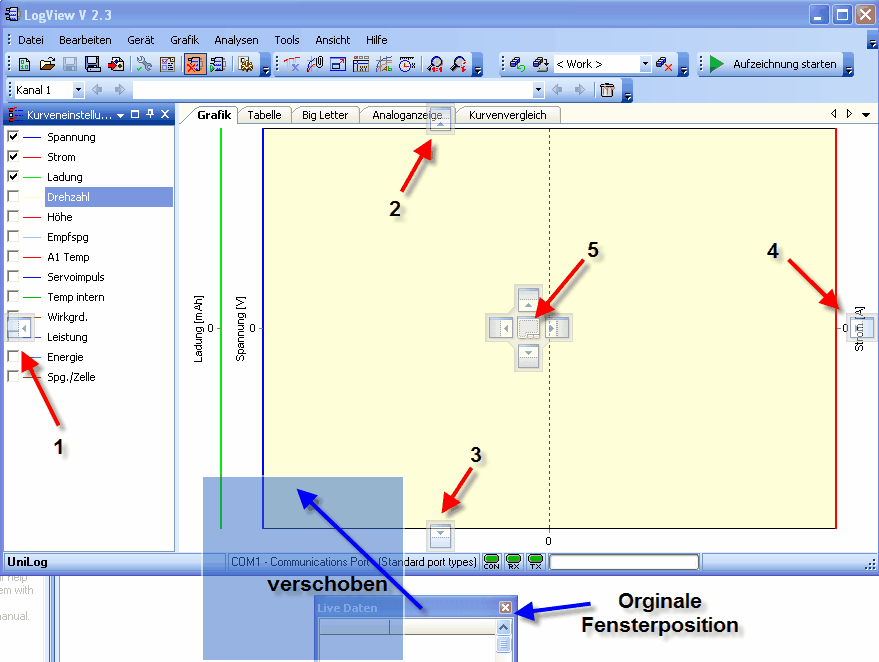Open the < Work > device dropdown
The height and width of the screenshot is (662, 879).
tap(645, 64)
